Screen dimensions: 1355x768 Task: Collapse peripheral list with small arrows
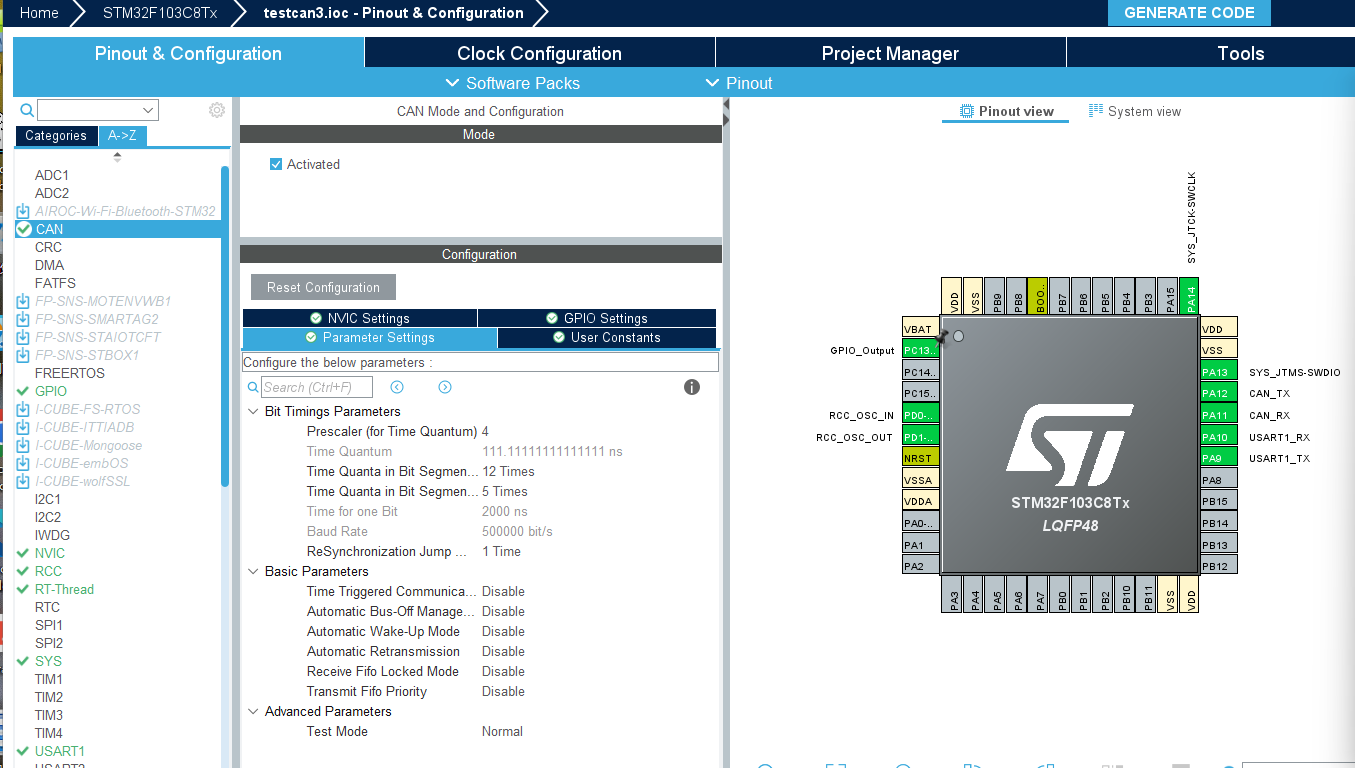117,156
